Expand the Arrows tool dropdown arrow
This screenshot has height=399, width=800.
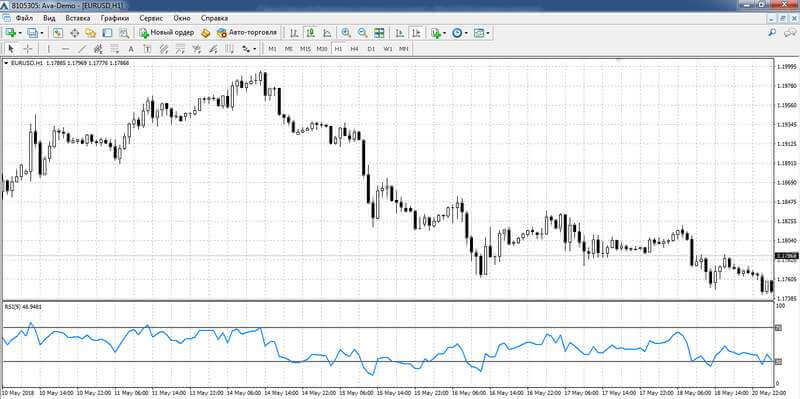tap(255, 49)
